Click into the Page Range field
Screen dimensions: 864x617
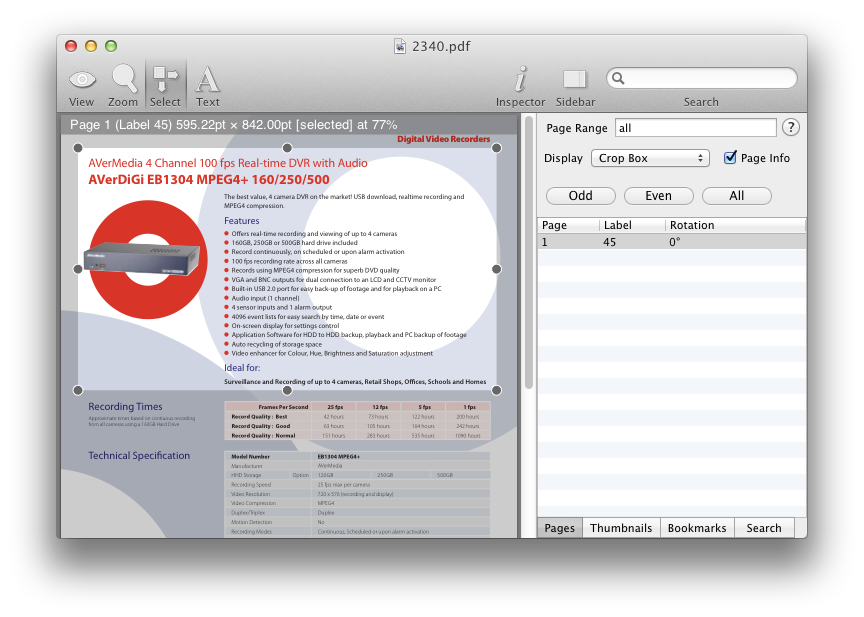[x=695, y=128]
